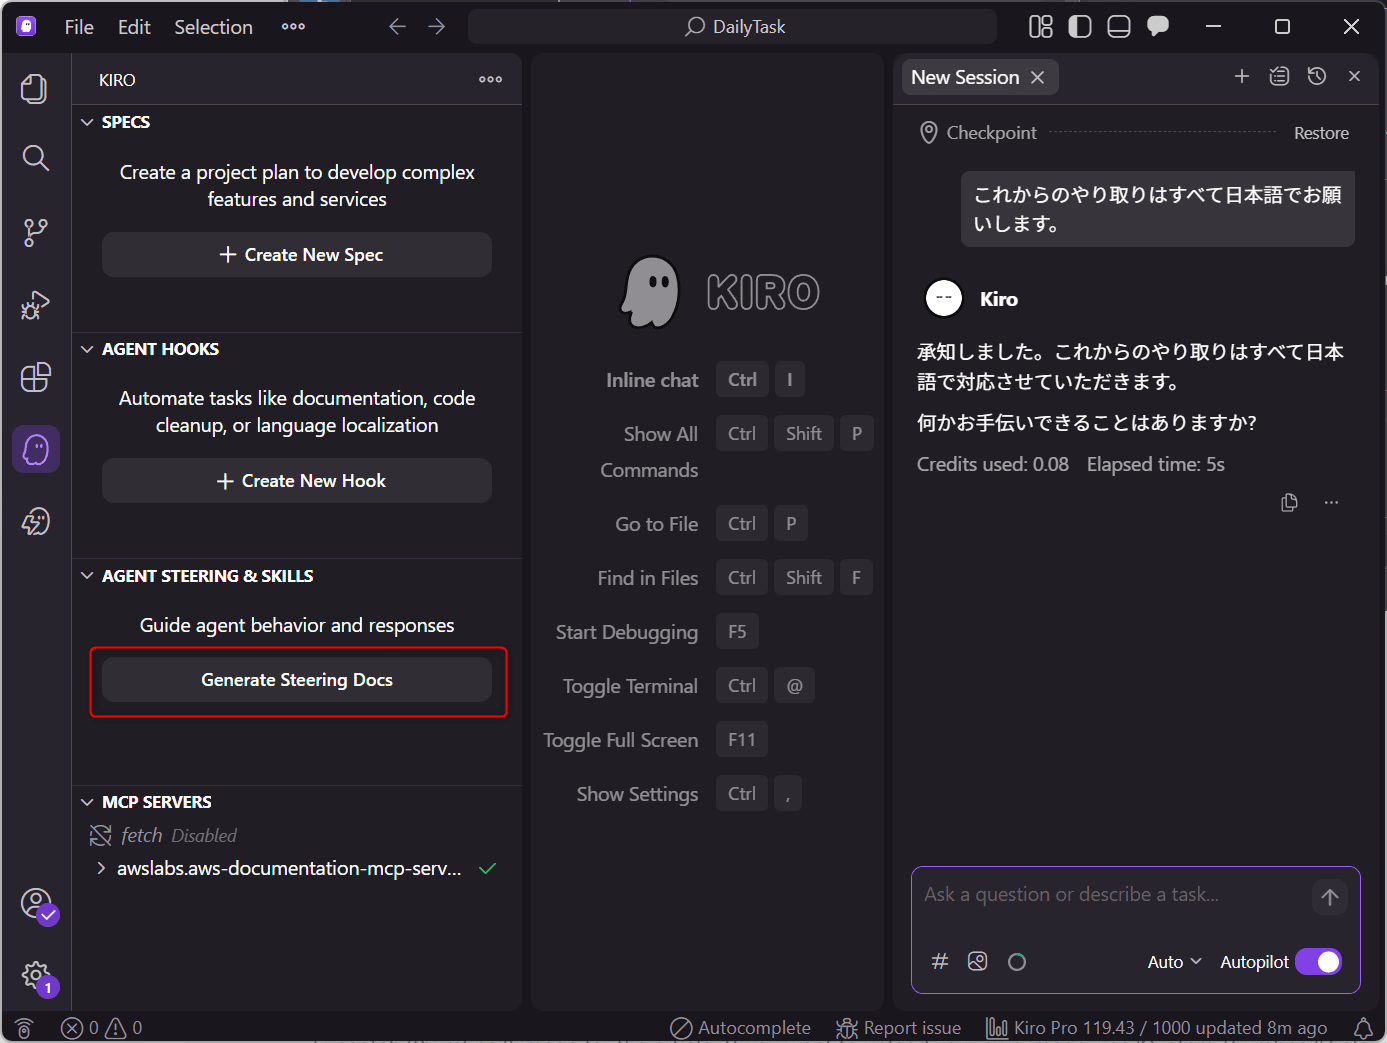Image resolution: width=1387 pixels, height=1043 pixels.
Task: Open the Explorer view in activity bar
Action: (35, 89)
